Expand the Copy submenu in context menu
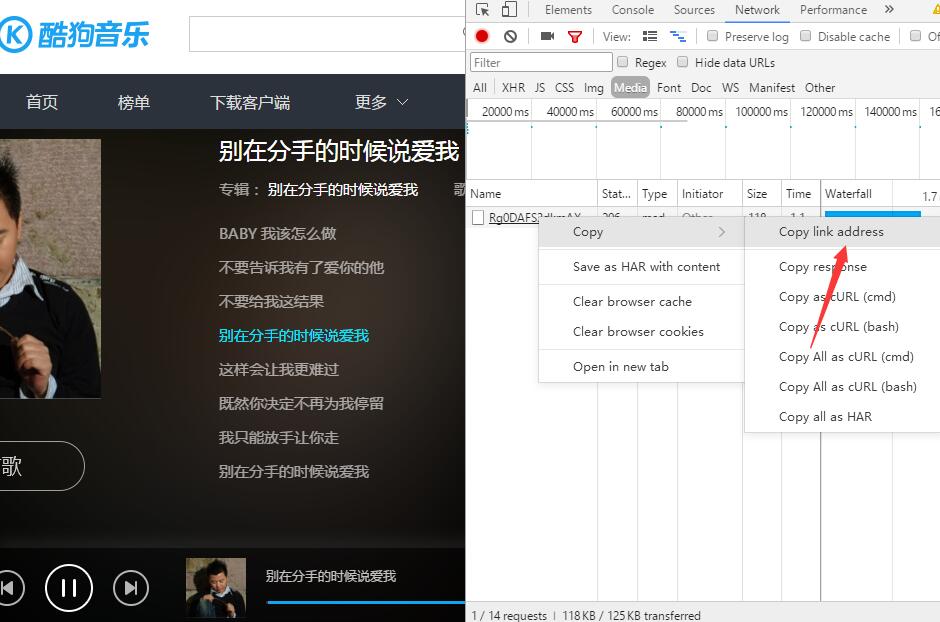940x622 pixels. (587, 231)
